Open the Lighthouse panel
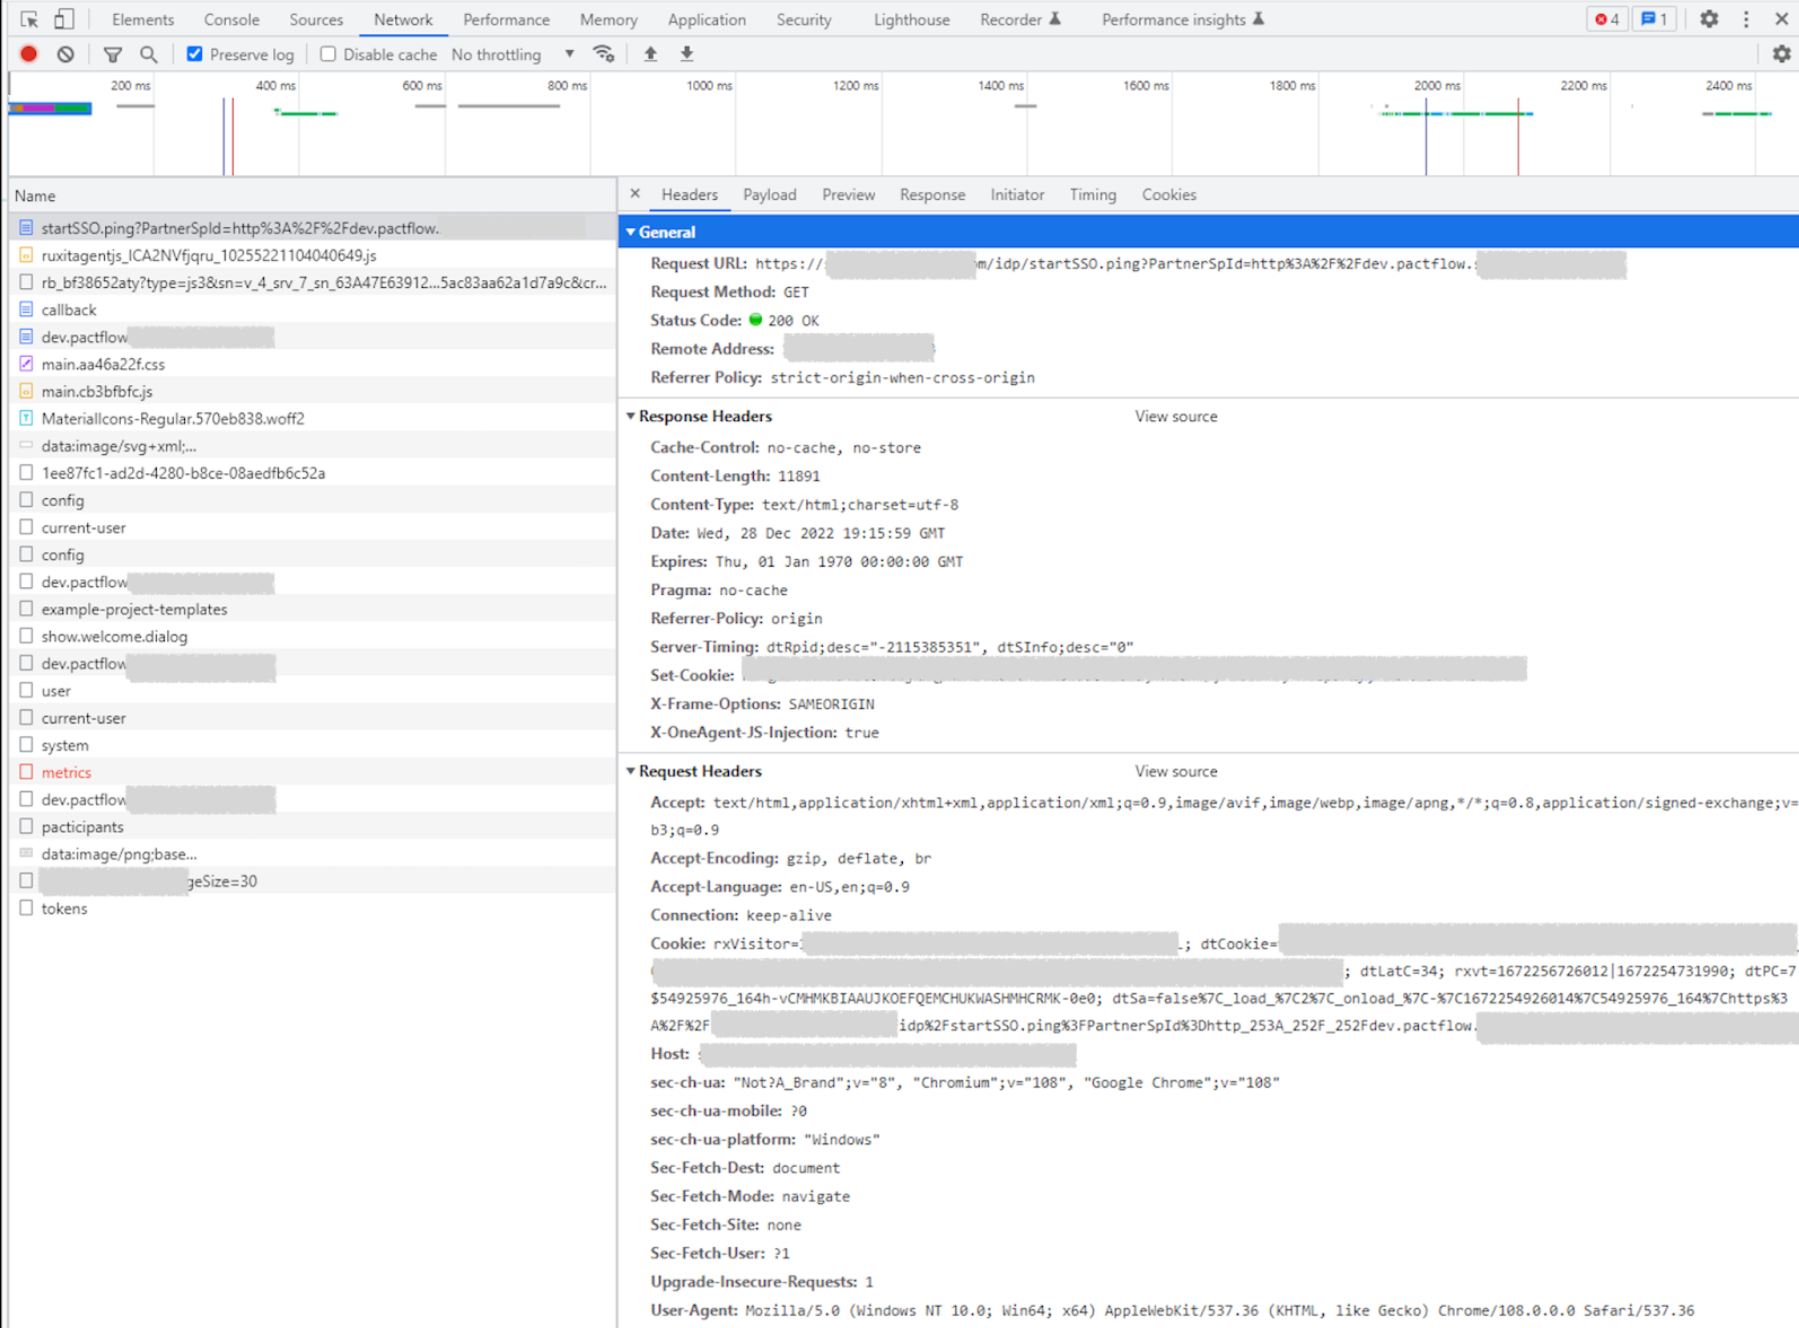1799x1328 pixels. 911,19
